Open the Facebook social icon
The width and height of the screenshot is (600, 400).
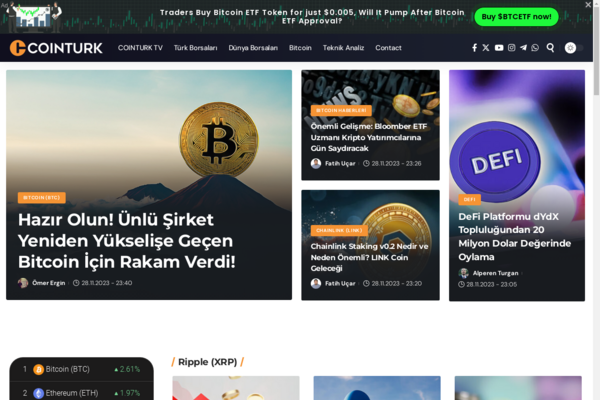(x=474, y=48)
